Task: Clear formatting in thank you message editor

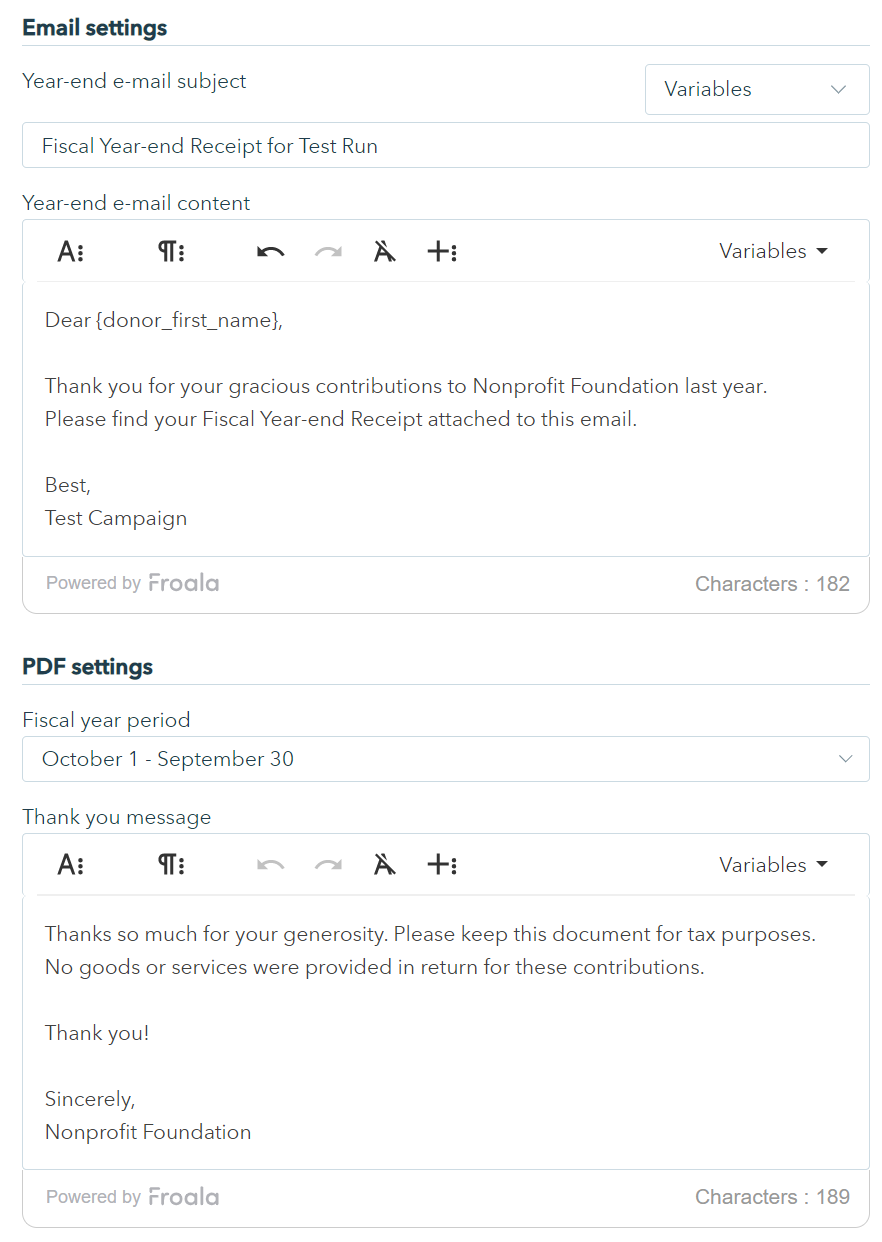Action: pos(385,865)
